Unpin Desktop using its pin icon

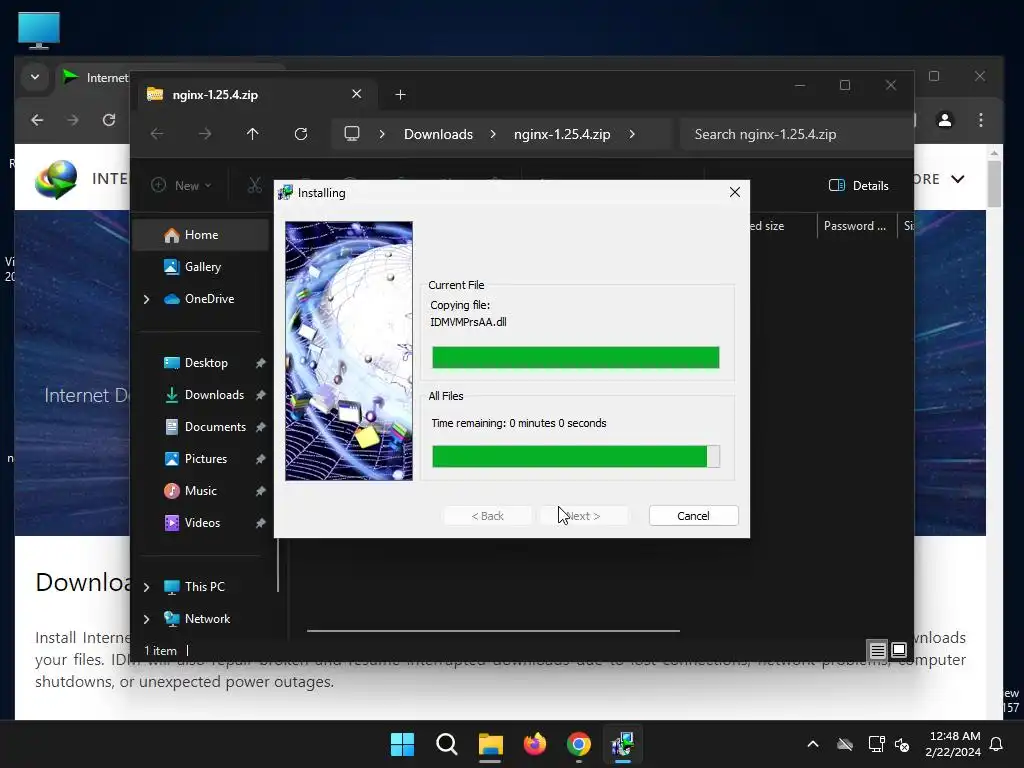pyautogui.click(x=261, y=362)
